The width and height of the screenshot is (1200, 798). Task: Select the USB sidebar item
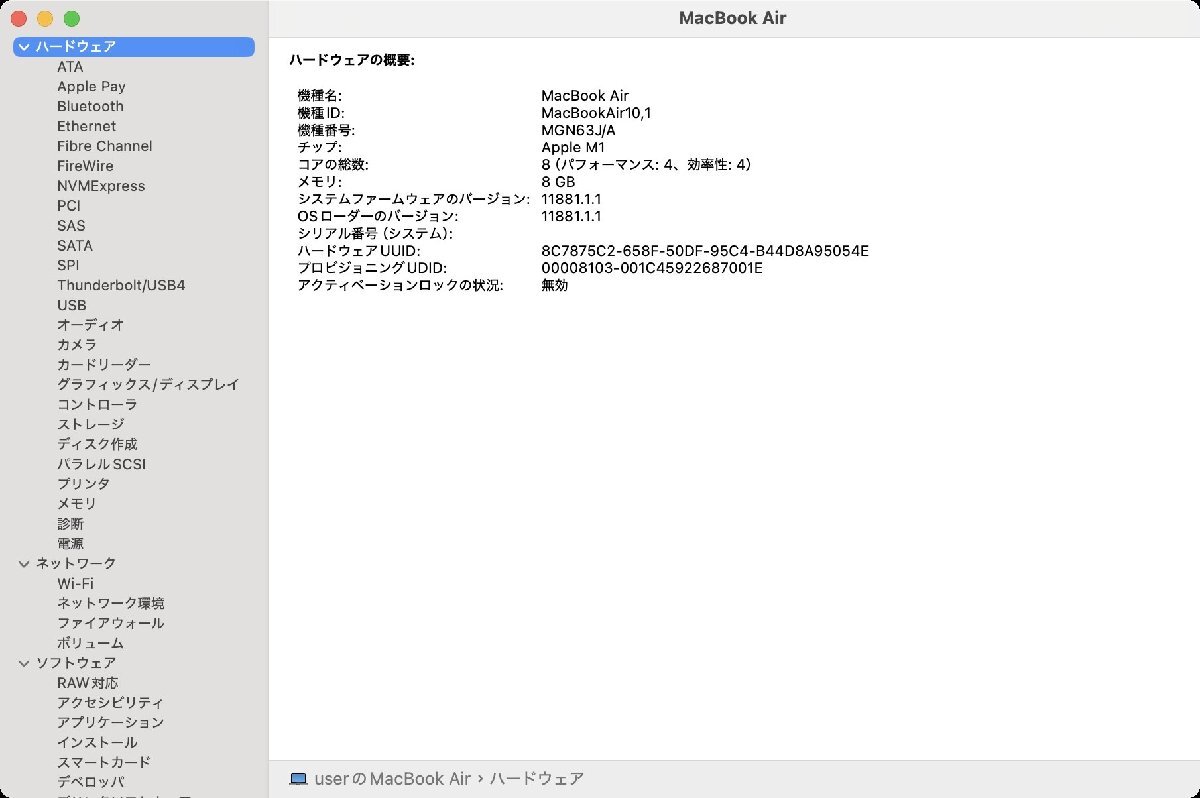point(71,305)
